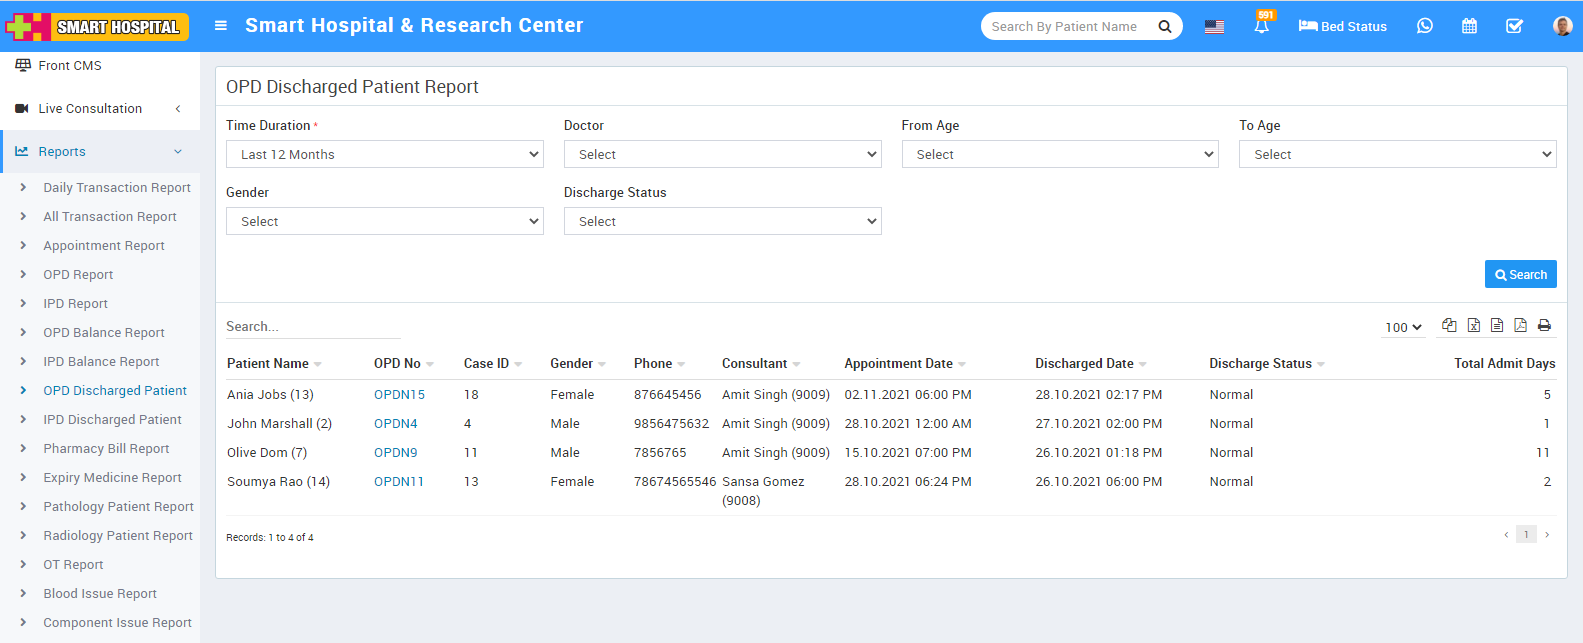
Task: Sort by Total Admit Days column
Action: [1505, 364]
